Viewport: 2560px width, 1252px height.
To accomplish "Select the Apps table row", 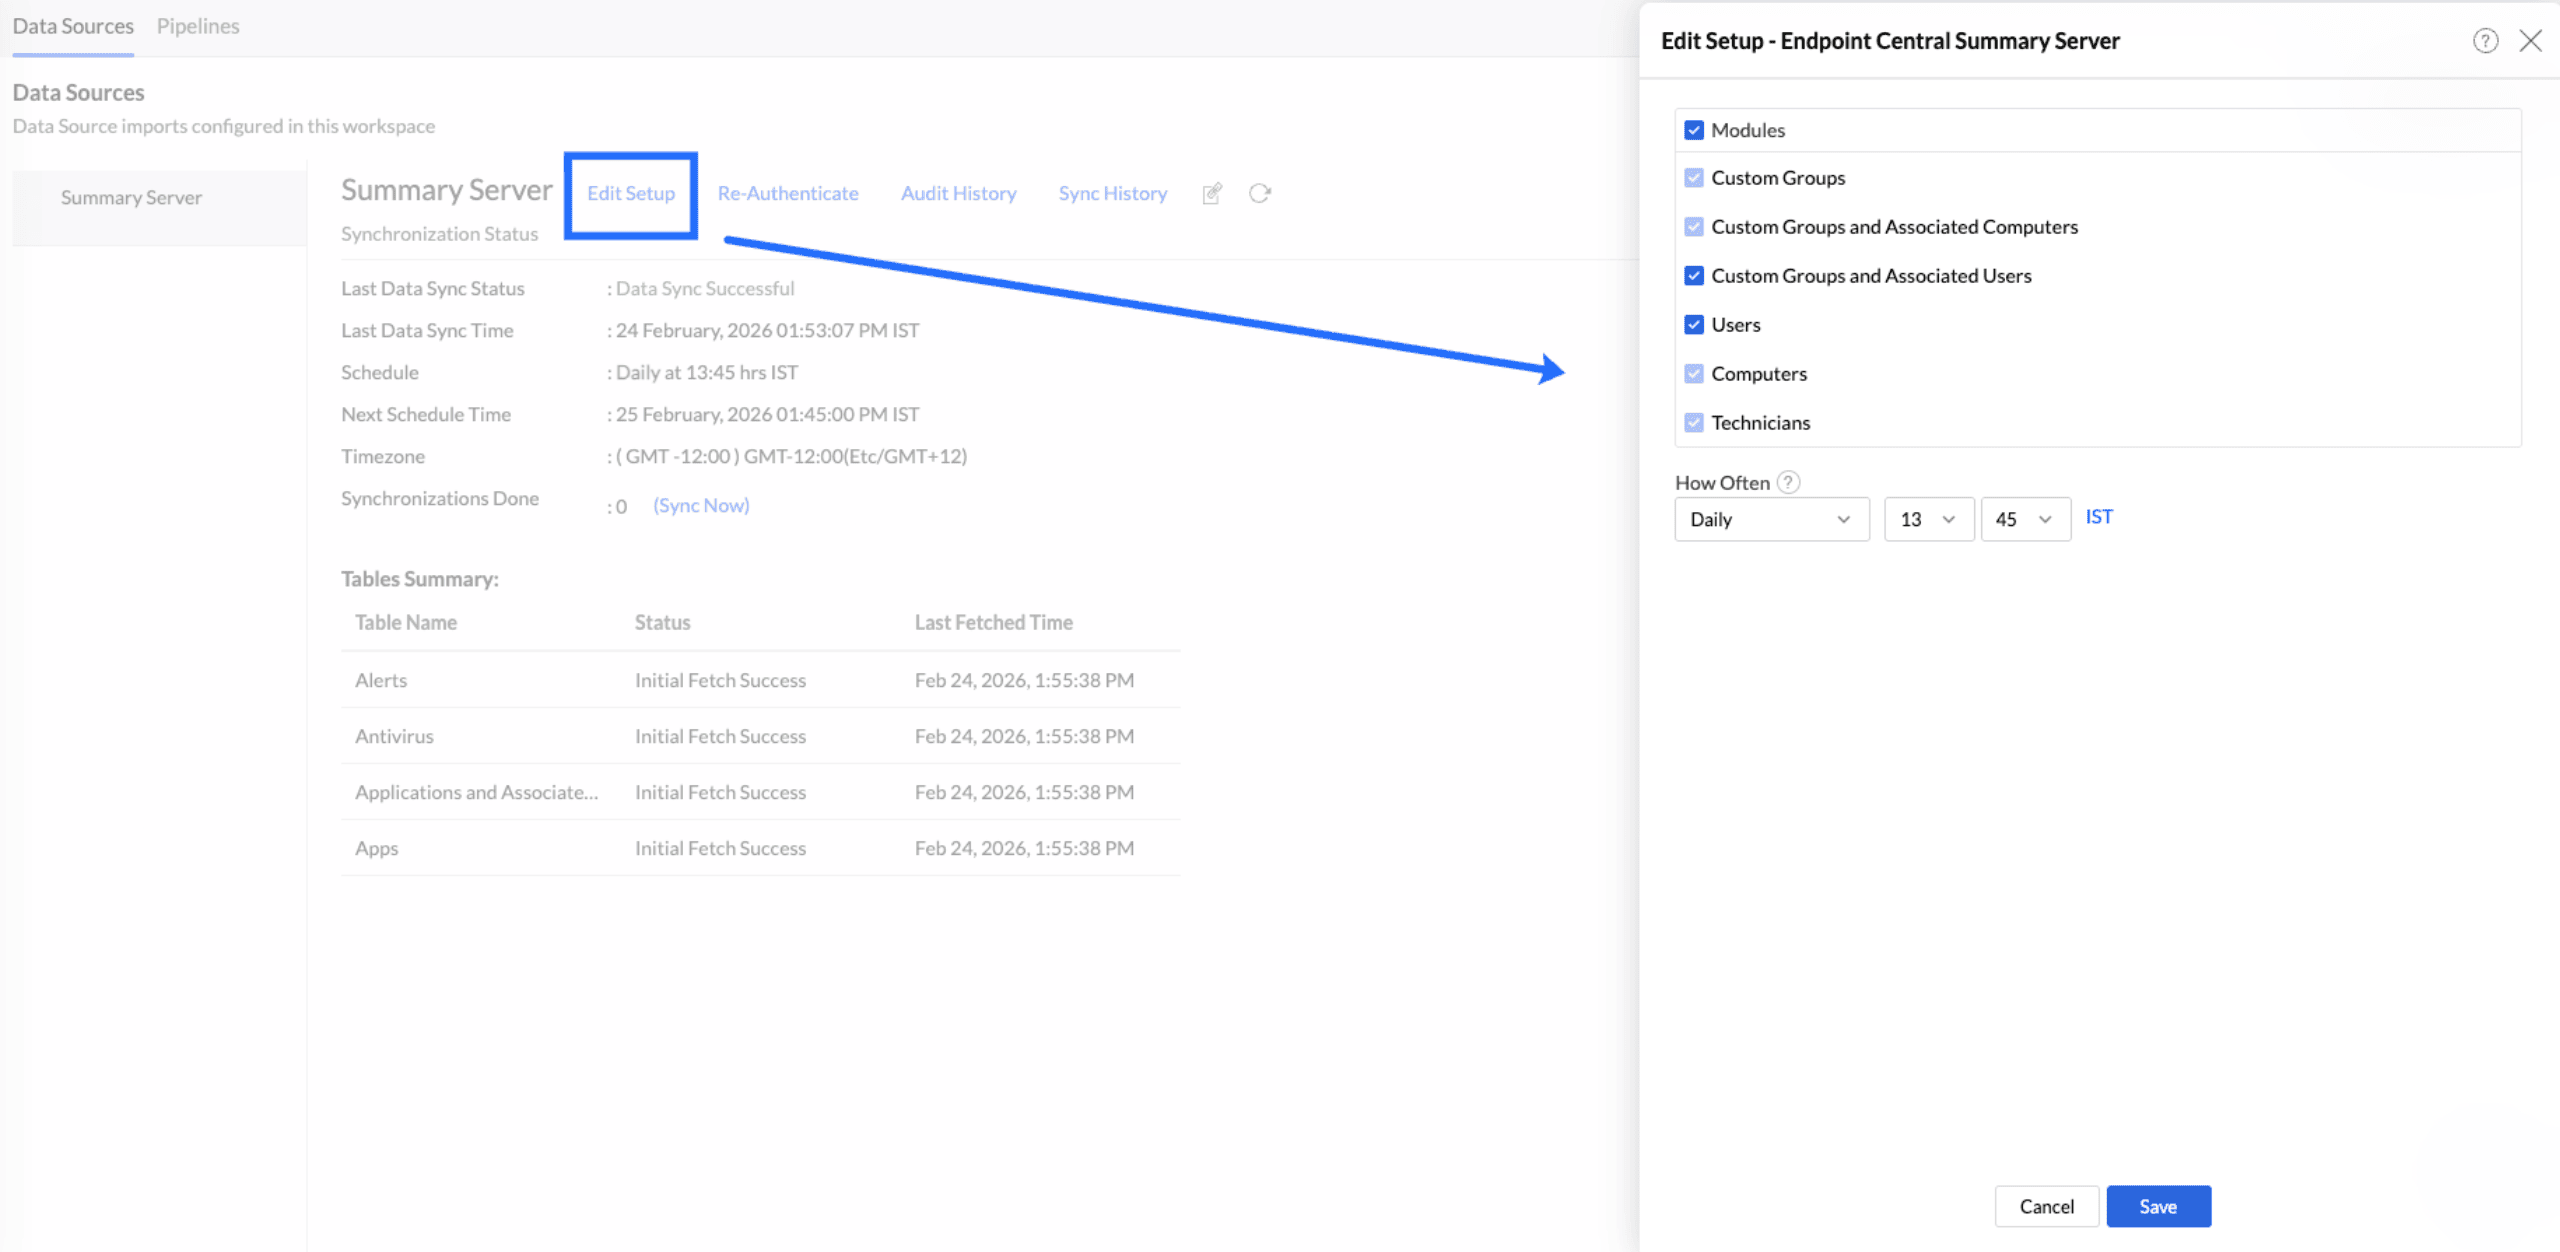I will tap(761, 848).
